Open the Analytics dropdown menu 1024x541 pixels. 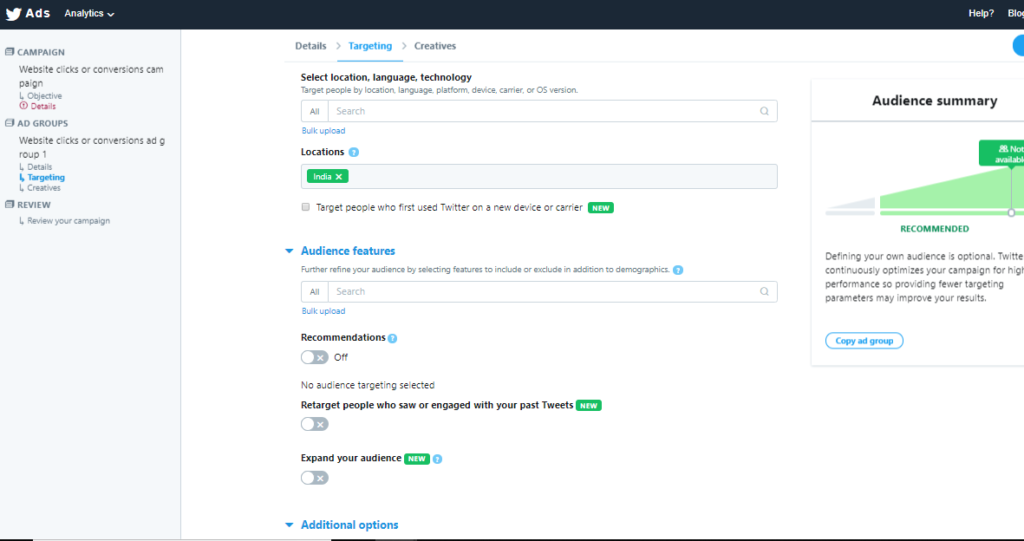89,14
